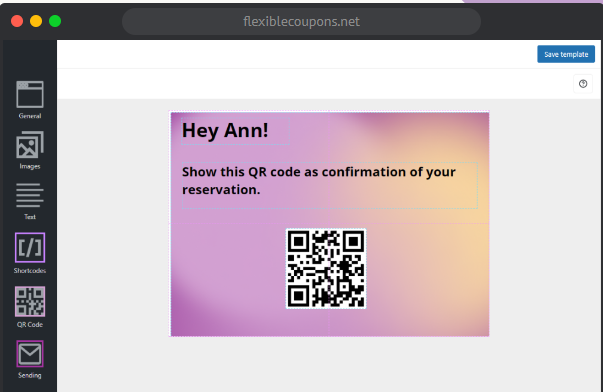Open the Images panel icon

click(x=30, y=145)
